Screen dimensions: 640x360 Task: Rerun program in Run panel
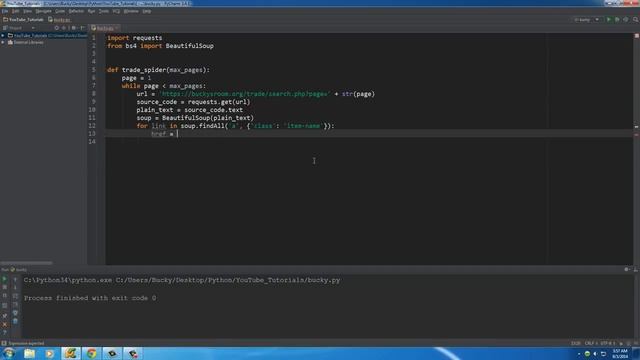pyautogui.click(x=4, y=280)
